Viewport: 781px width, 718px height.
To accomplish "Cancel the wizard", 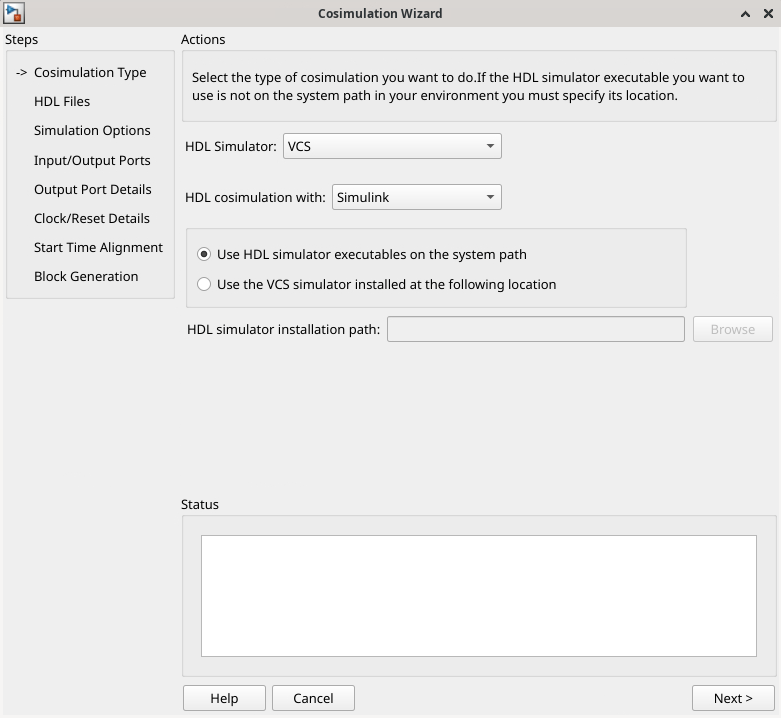I will (313, 698).
